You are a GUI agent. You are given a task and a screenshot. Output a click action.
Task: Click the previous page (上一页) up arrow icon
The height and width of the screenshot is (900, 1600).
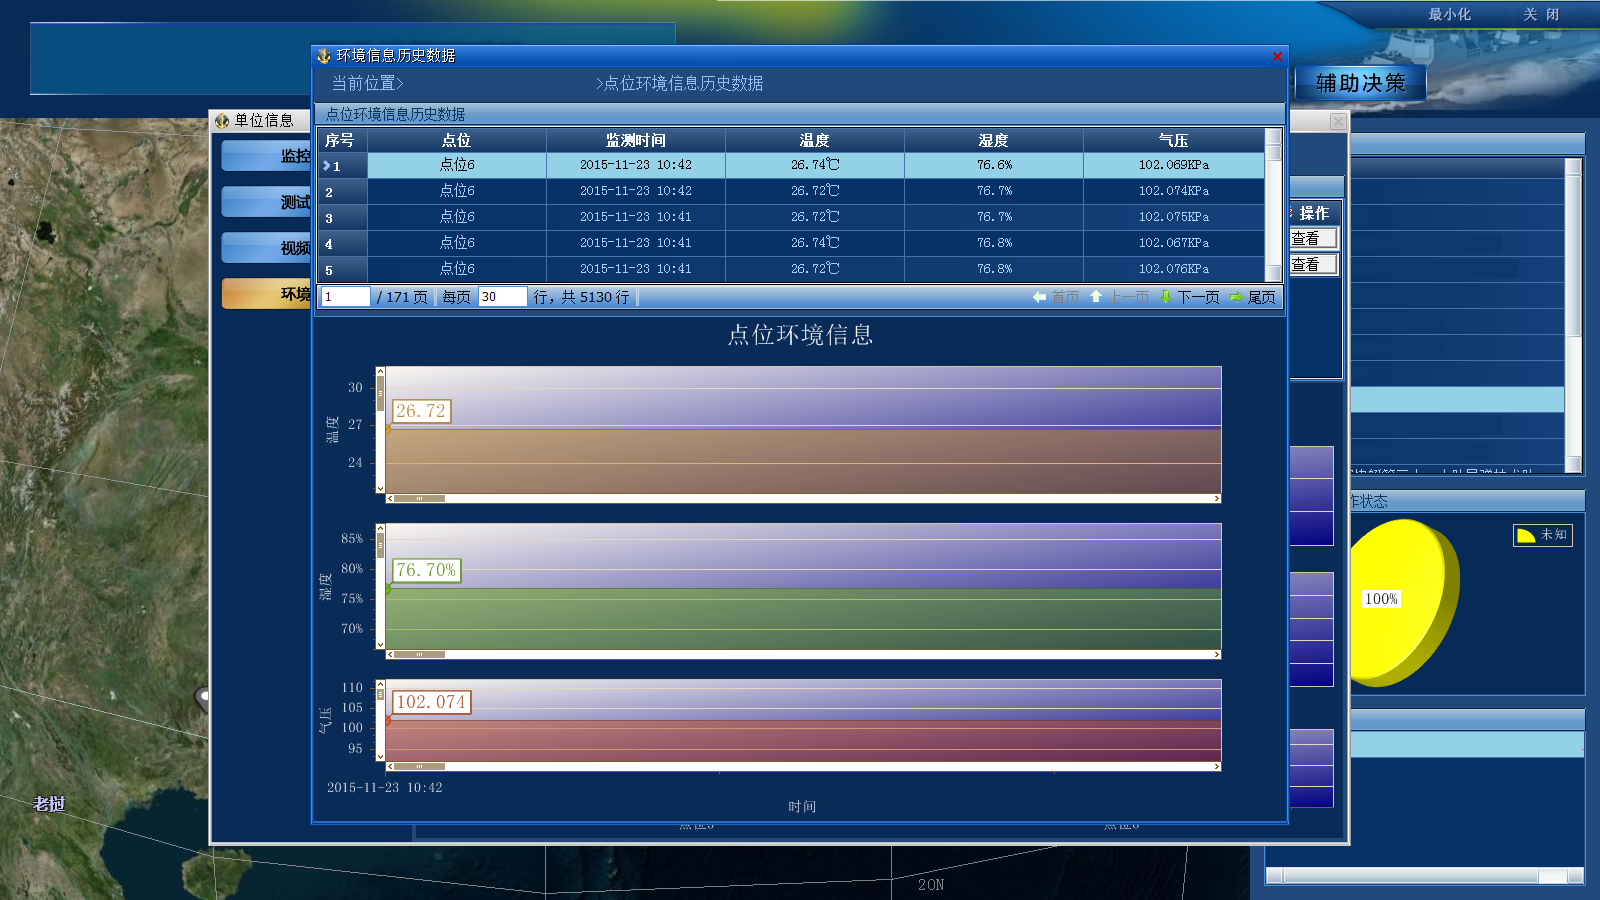(x=1096, y=297)
